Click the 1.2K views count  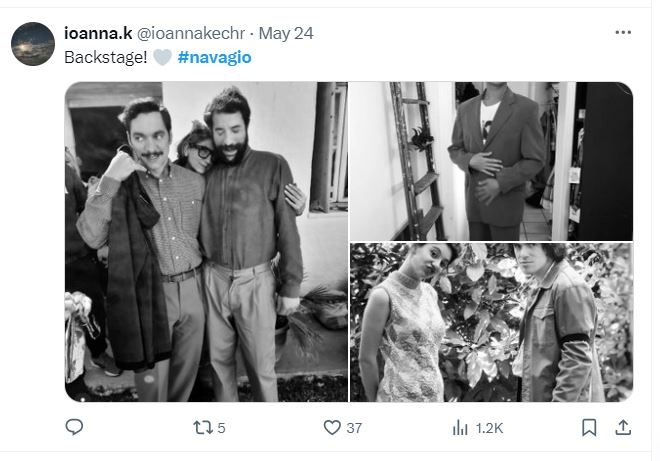(489, 428)
